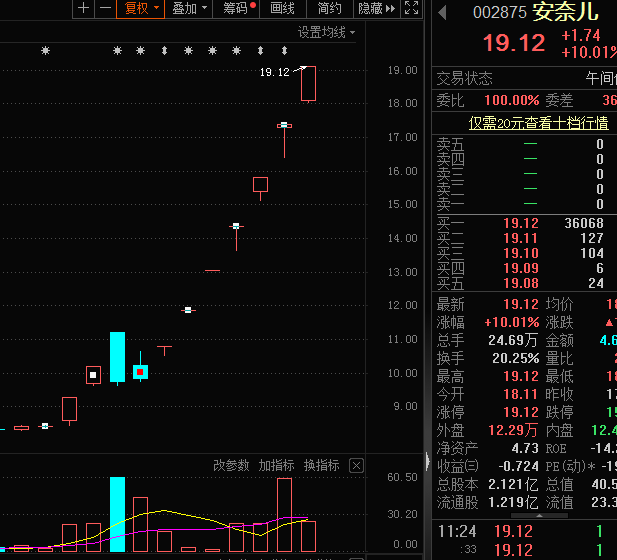
Task: Expand trade list with small up arrow
Action: coord(539,516)
